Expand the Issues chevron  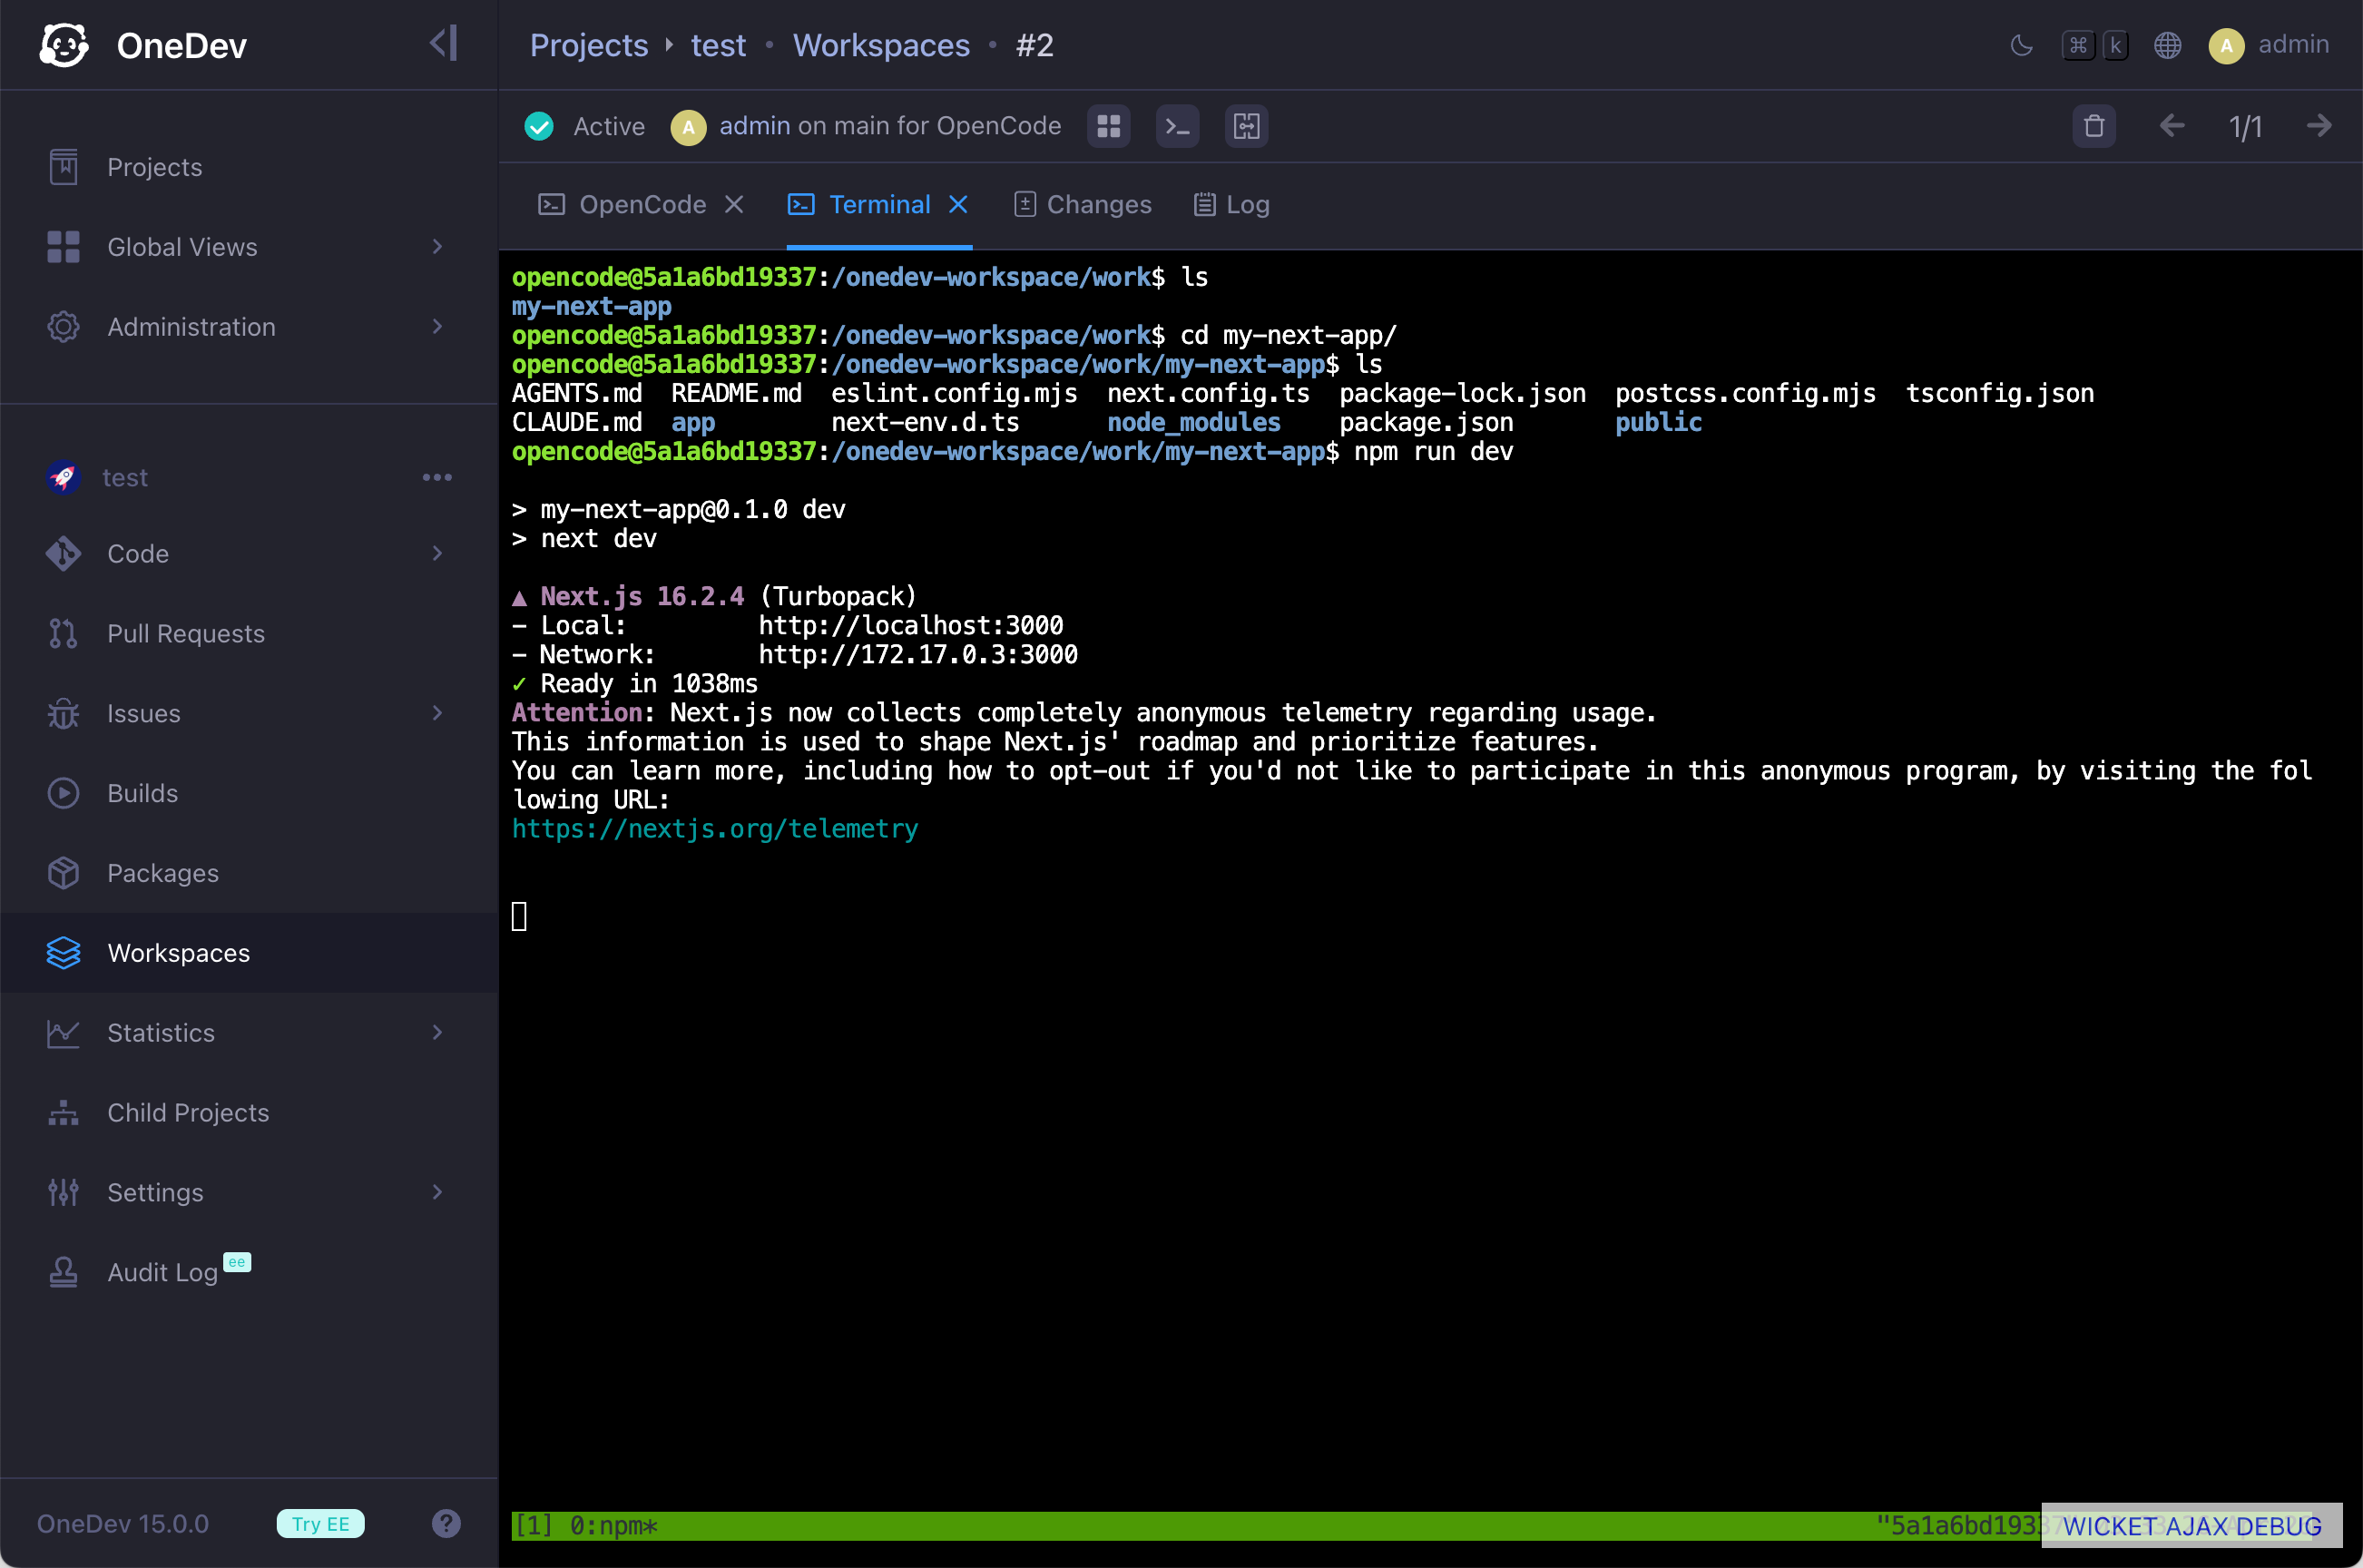point(437,713)
